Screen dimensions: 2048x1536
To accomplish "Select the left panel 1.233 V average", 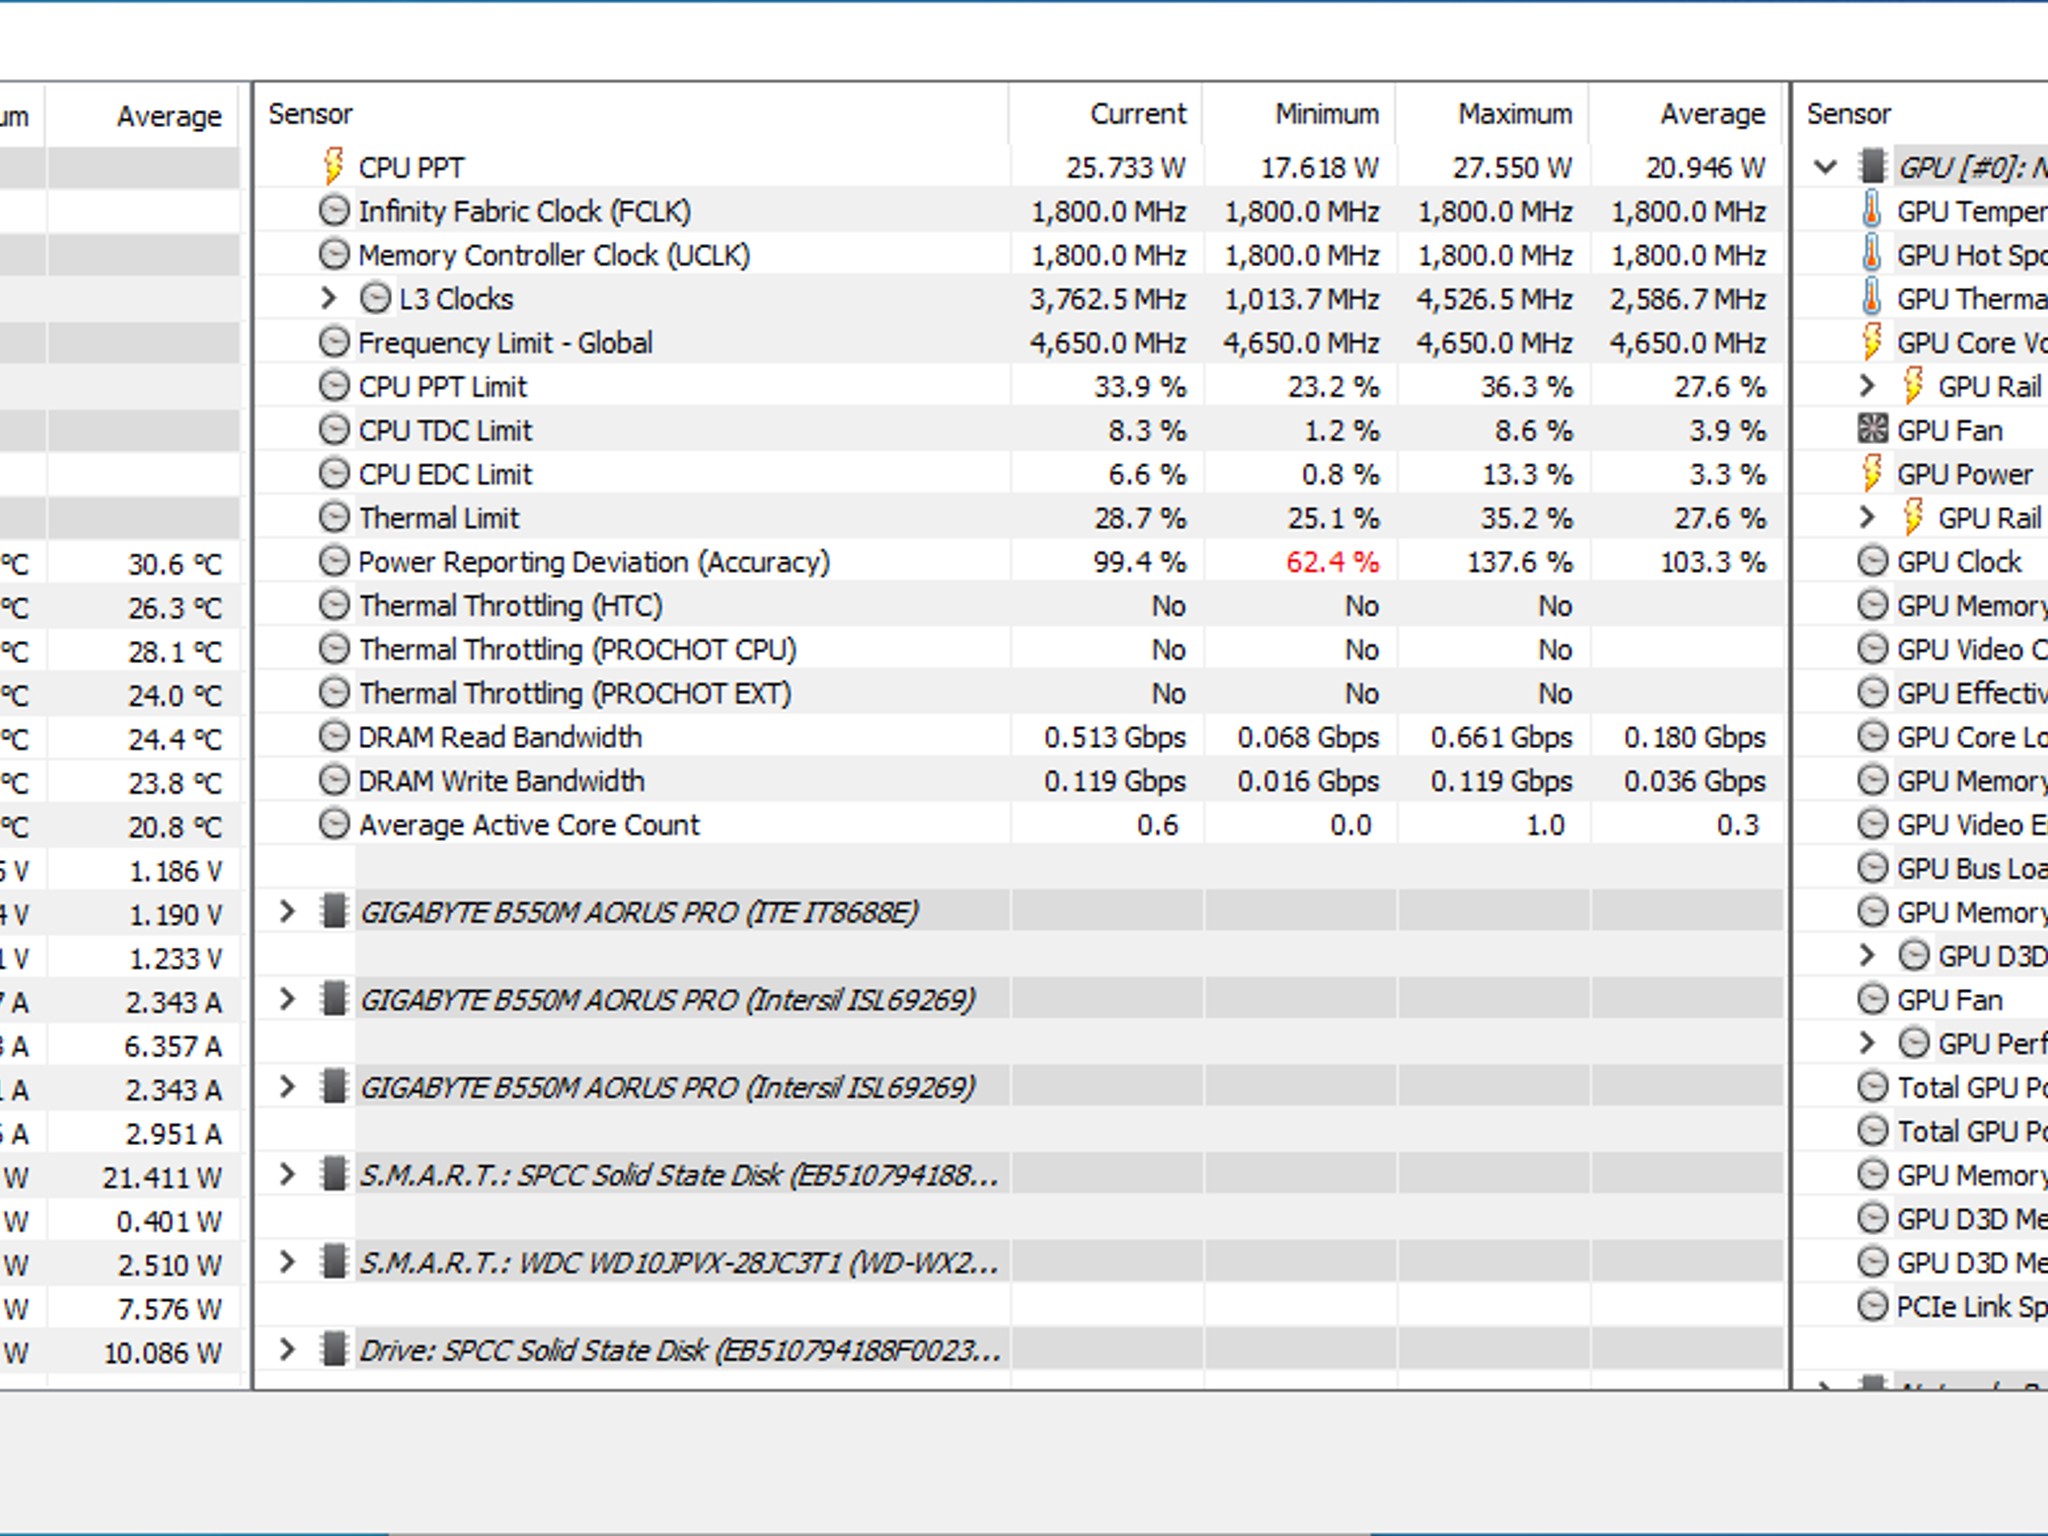I will point(175,959).
